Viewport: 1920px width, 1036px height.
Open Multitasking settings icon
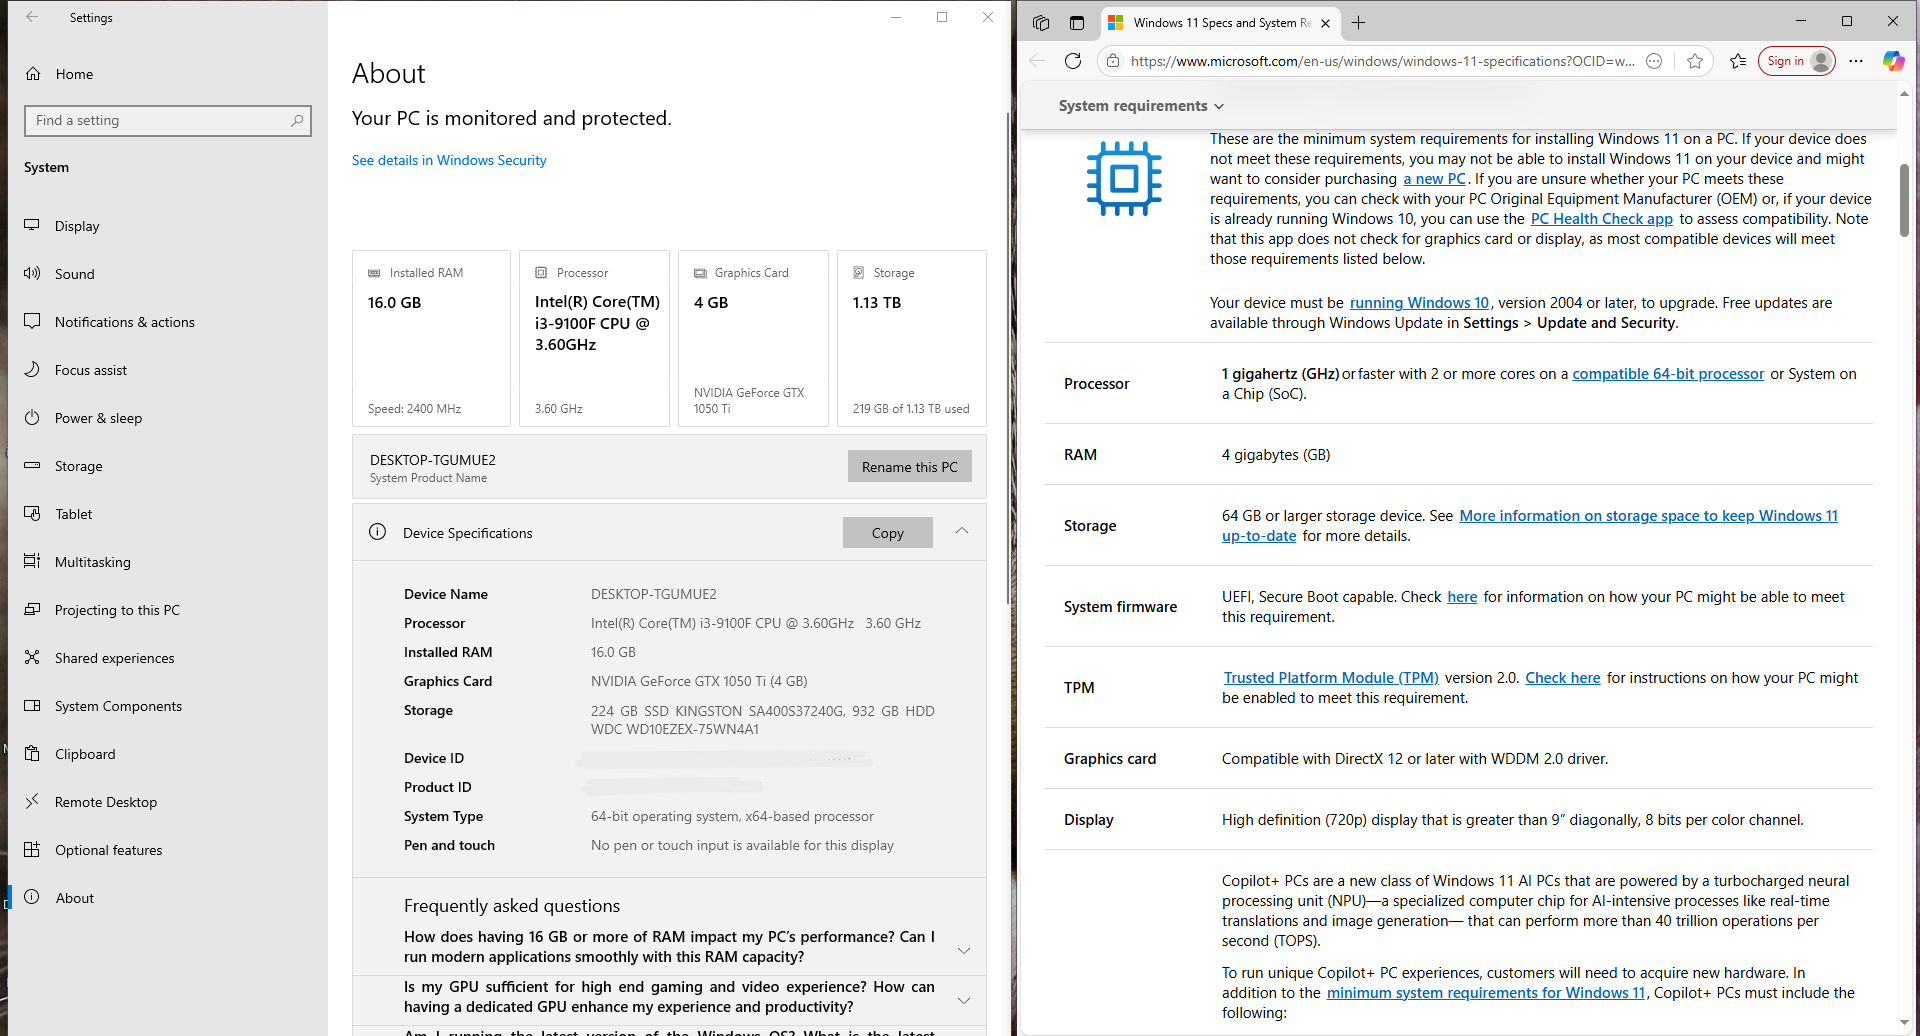[32, 561]
